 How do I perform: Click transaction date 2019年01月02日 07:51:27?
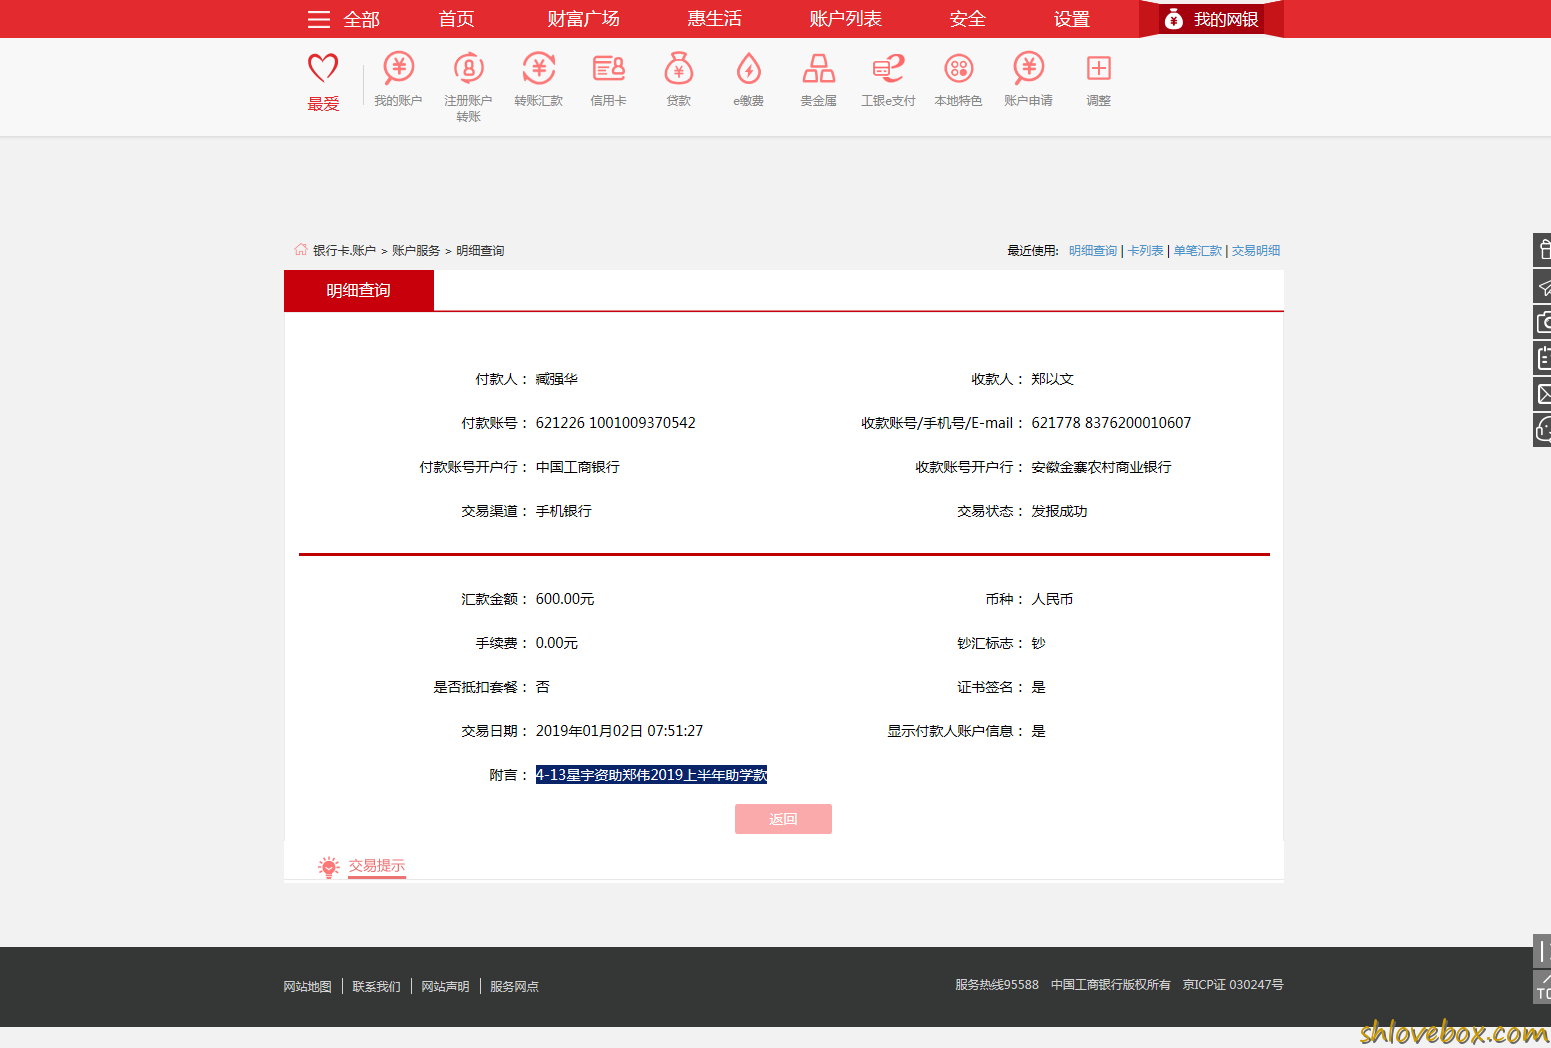(x=619, y=731)
